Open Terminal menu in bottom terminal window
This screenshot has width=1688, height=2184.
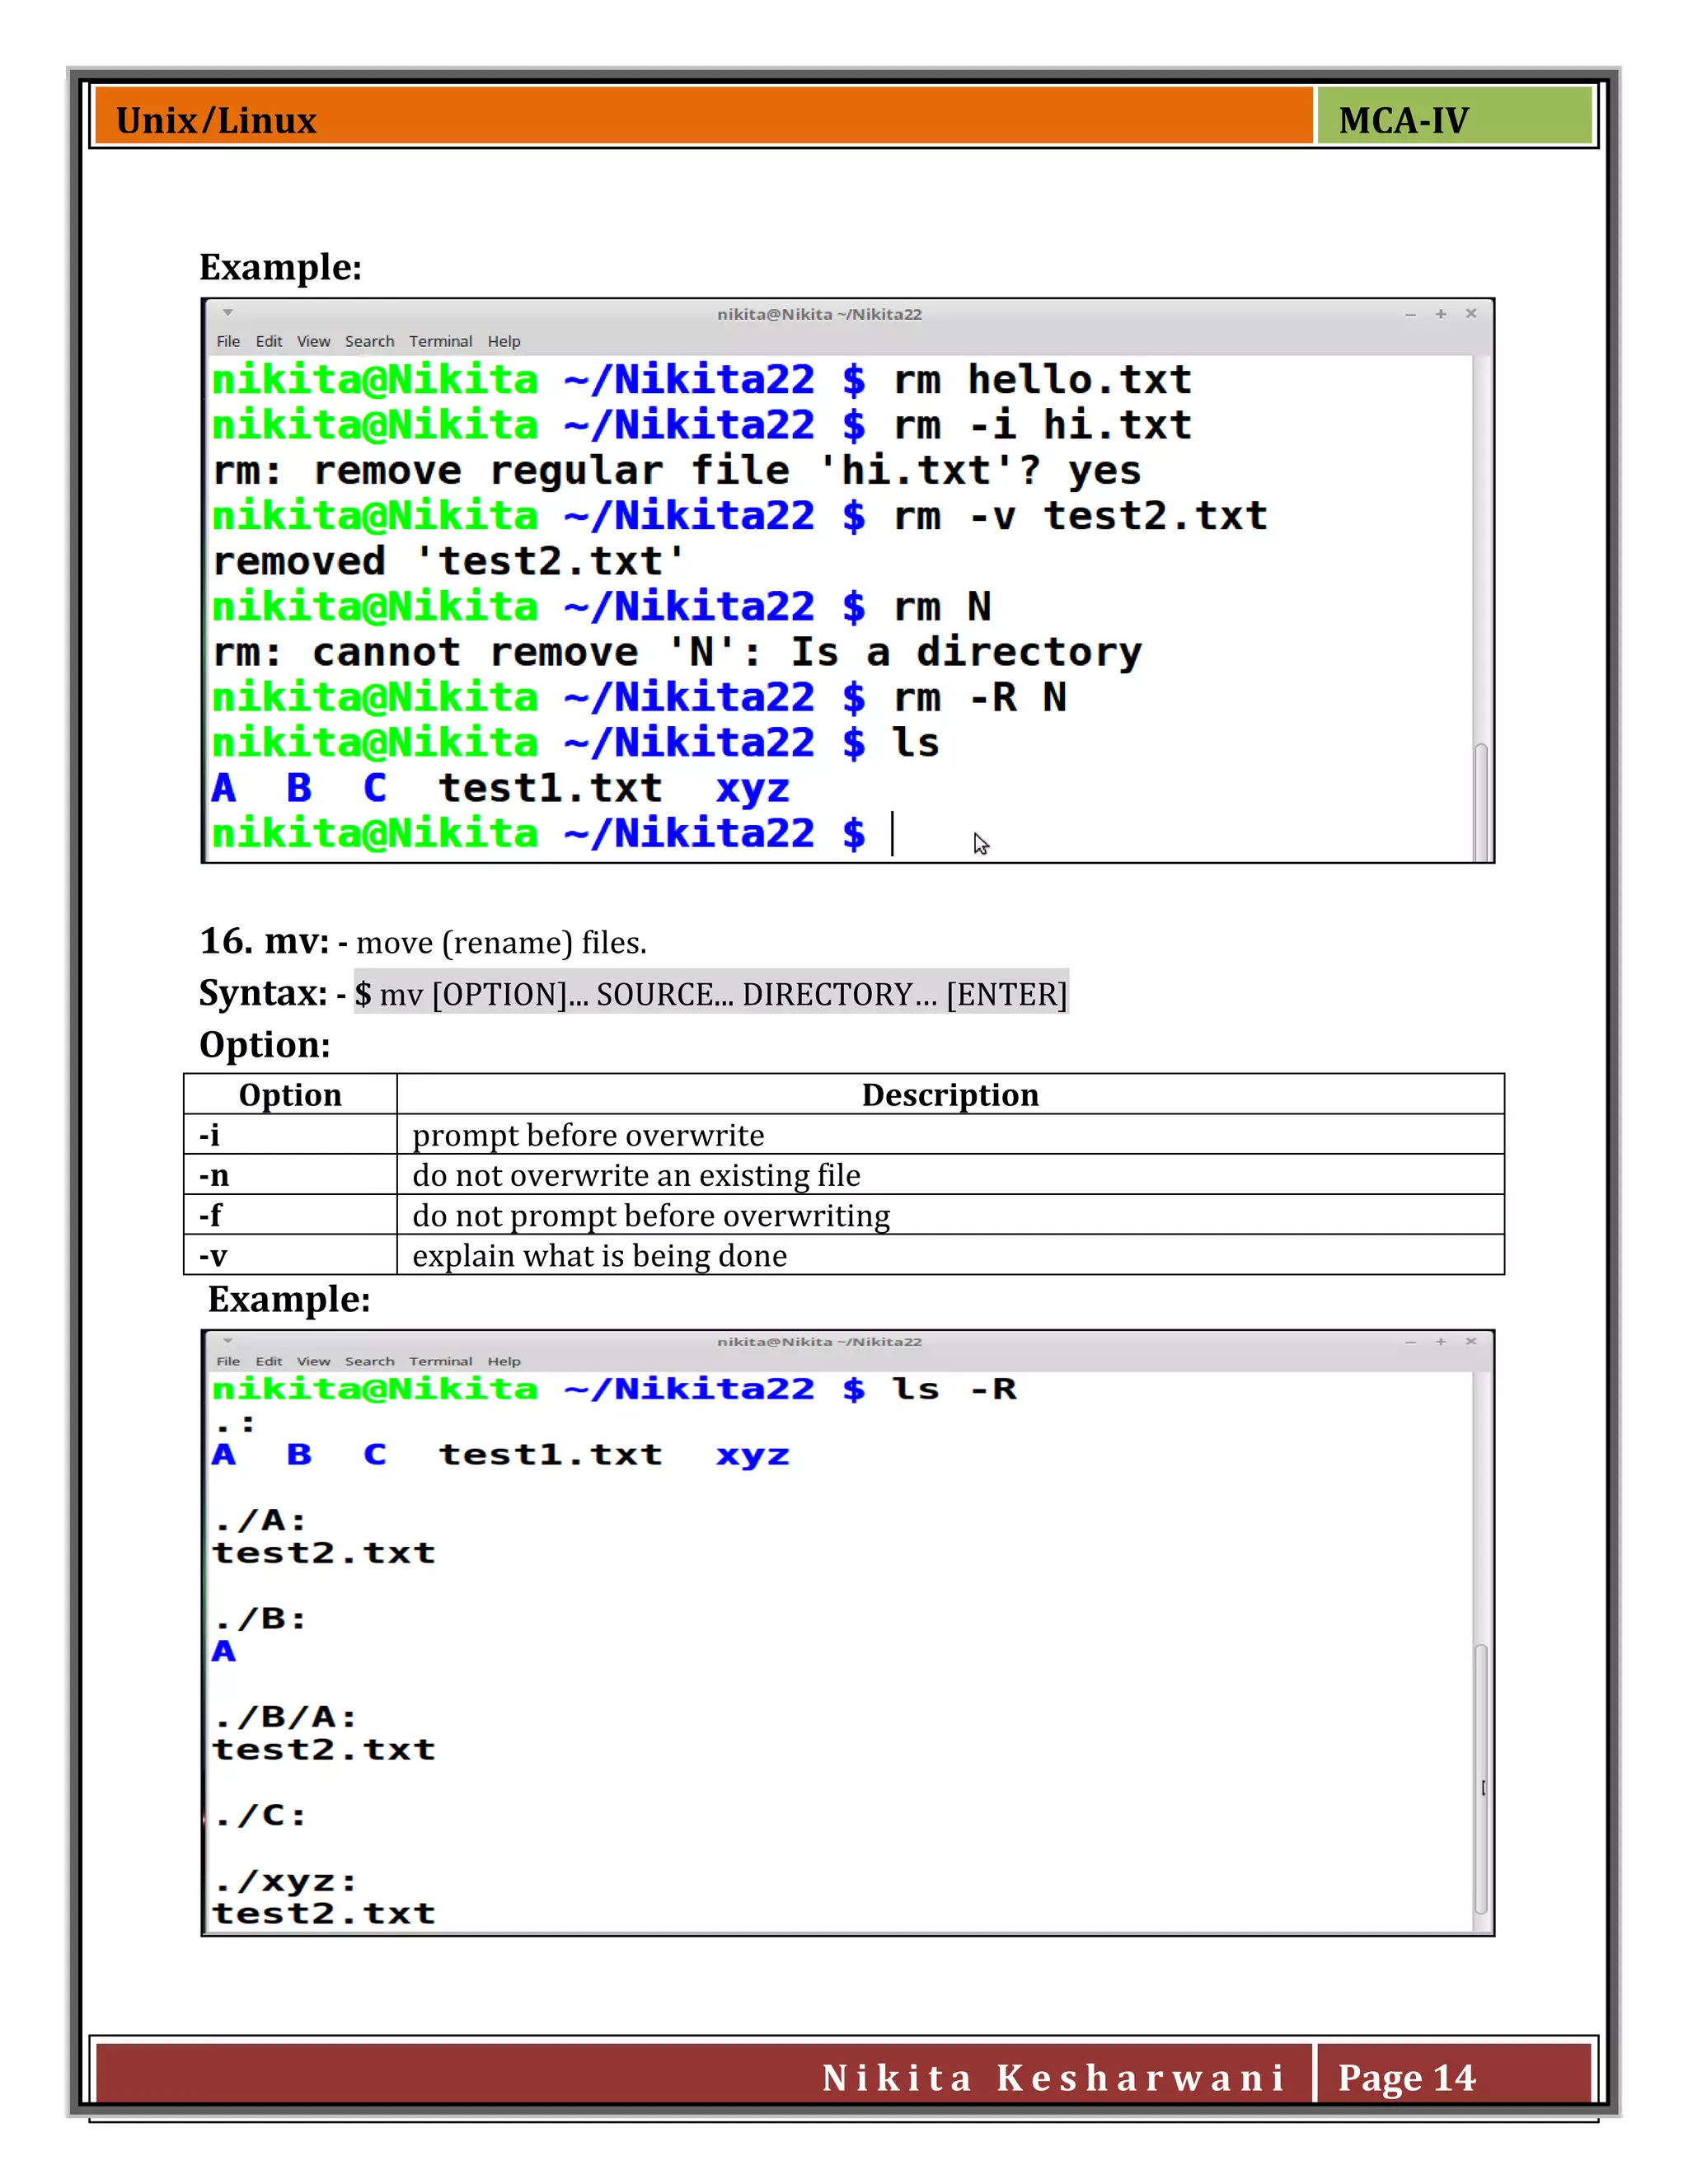pyautogui.click(x=440, y=1361)
